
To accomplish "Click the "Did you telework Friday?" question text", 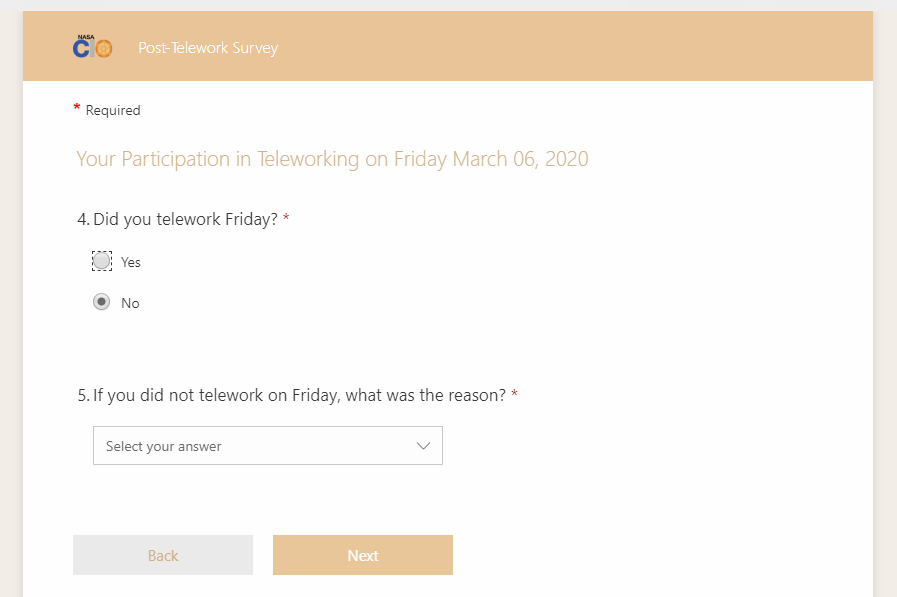I will click(x=185, y=219).
